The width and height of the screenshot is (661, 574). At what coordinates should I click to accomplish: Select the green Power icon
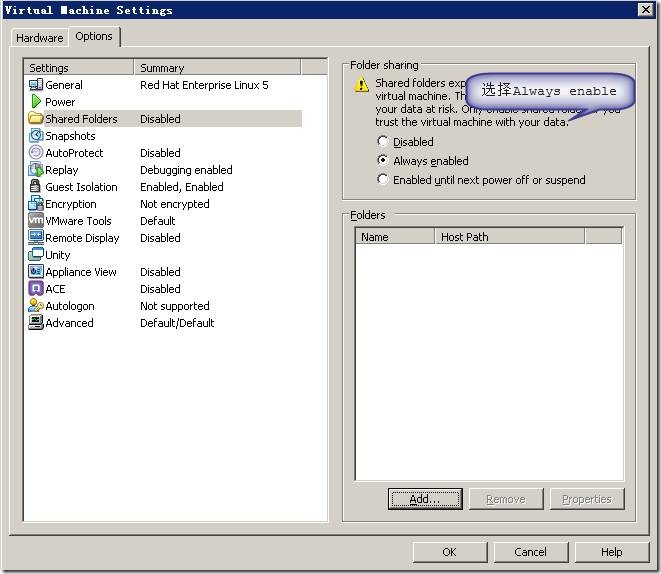coord(36,102)
